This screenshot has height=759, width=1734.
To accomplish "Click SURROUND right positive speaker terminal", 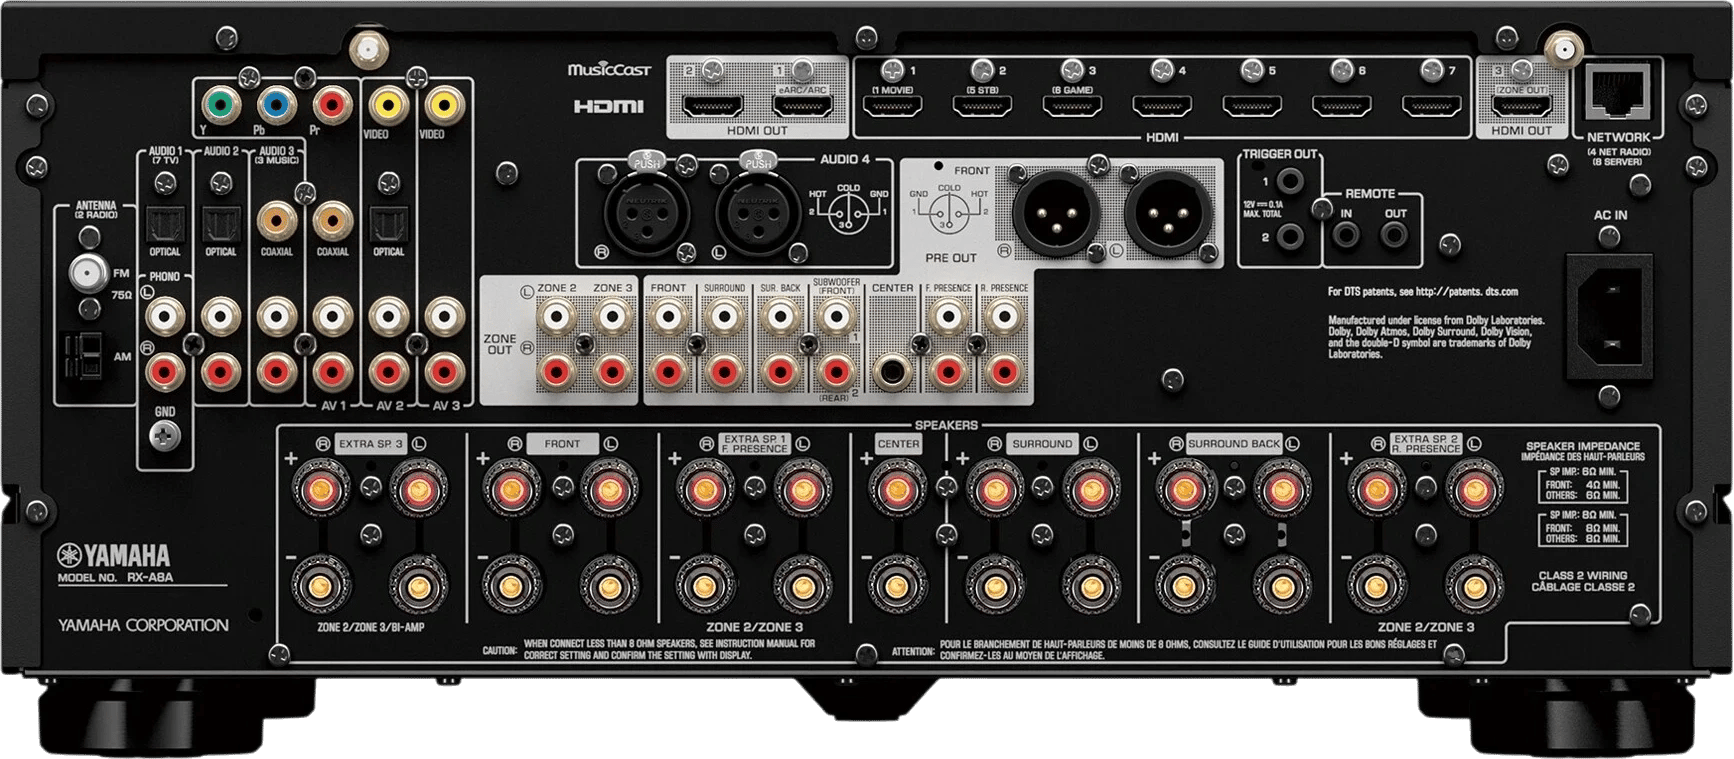I will (994, 490).
